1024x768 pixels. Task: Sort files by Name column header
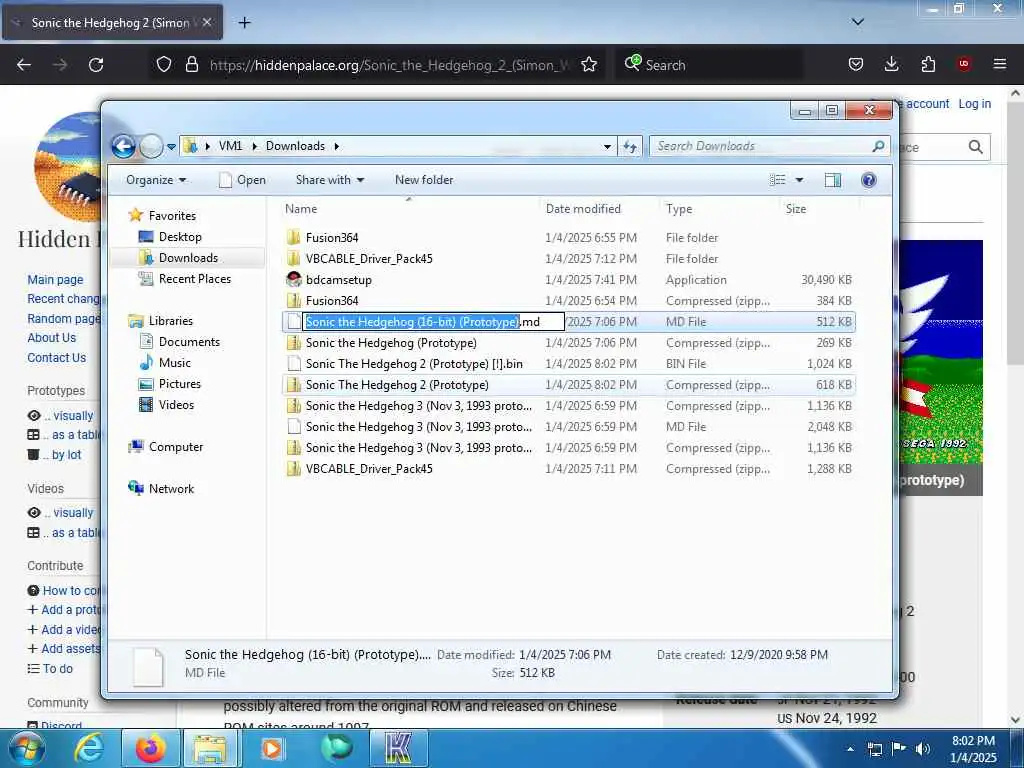click(x=301, y=209)
